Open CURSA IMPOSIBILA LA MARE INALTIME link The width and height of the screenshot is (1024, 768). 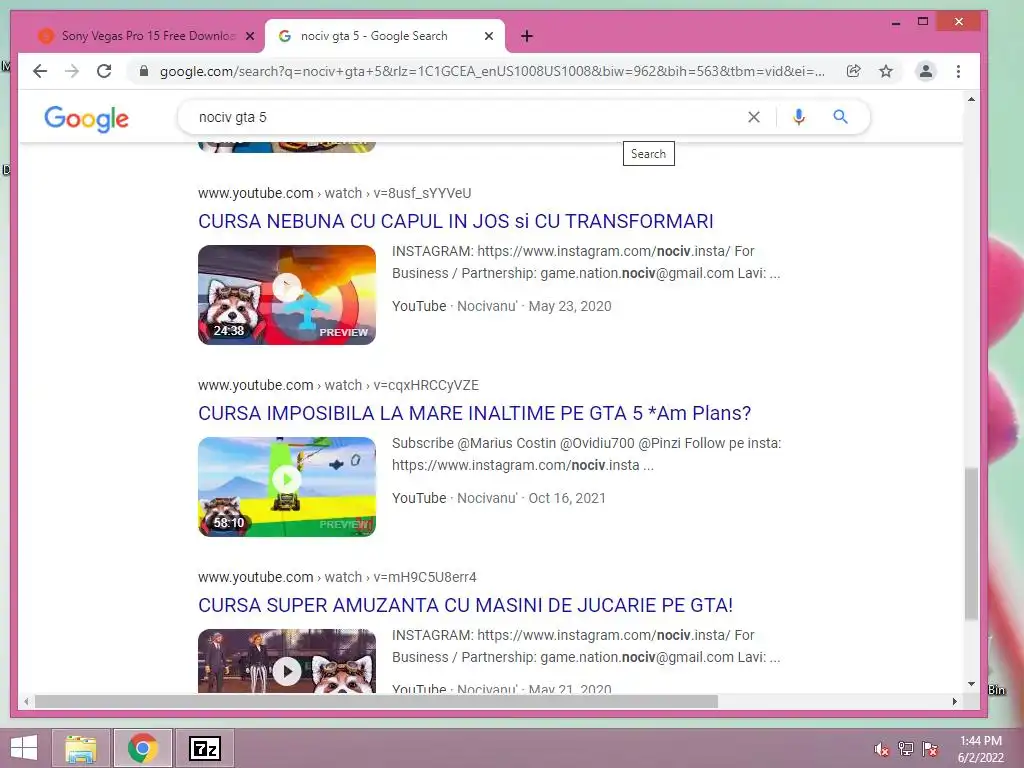pos(475,413)
